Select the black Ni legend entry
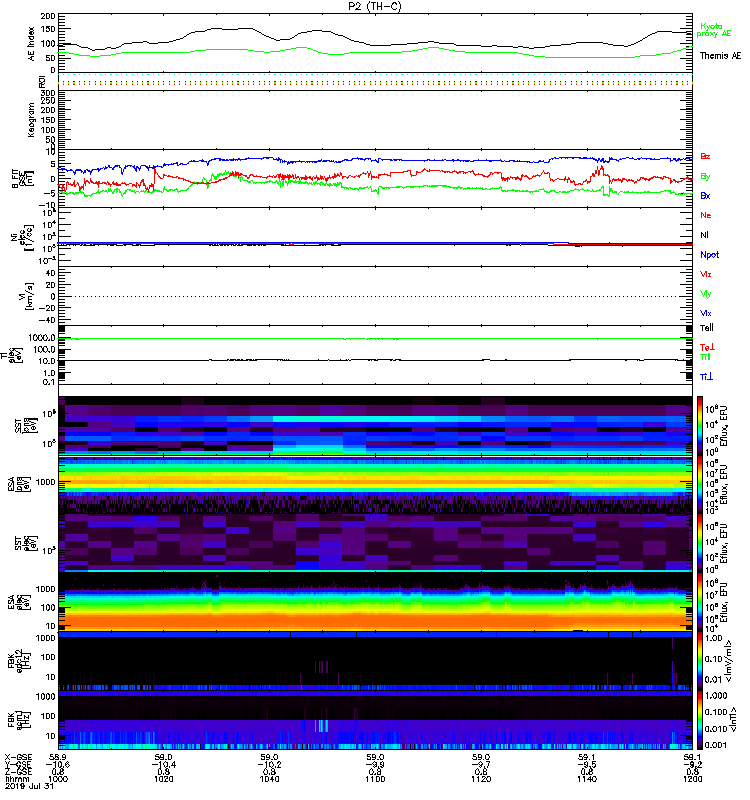The width and height of the screenshot is (750, 800). [x=705, y=235]
